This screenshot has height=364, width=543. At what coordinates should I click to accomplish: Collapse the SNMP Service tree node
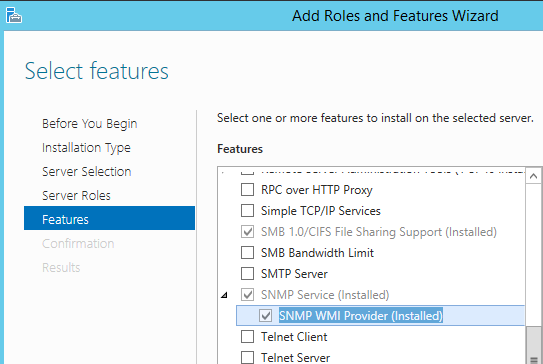pos(224,295)
